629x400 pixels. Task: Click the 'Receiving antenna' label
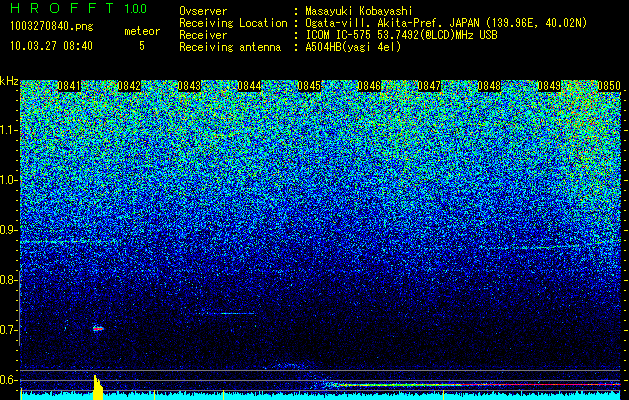point(230,47)
